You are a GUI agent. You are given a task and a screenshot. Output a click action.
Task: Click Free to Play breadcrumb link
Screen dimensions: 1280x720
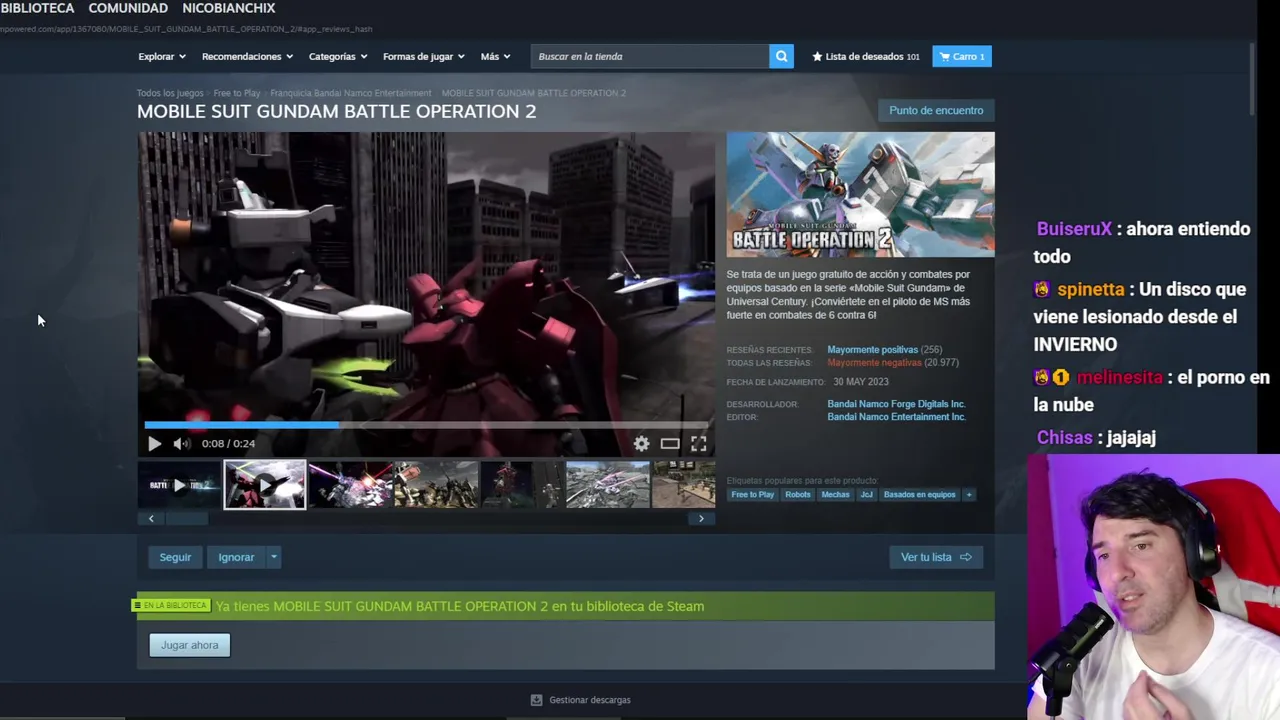pyautogui.click(x=237, y=93)
